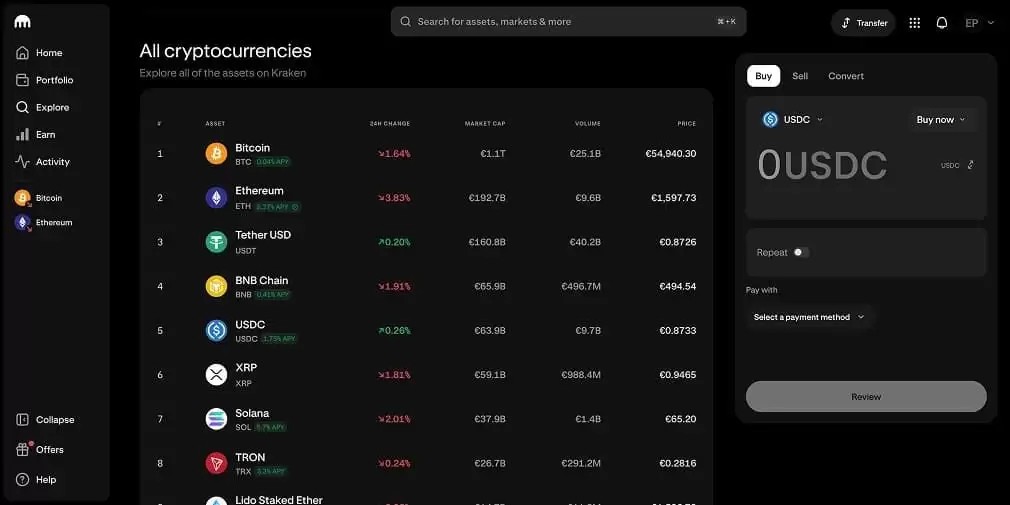The image size is (1010, 505).
Task: Select the Buy tab
Action: tap(763, 76)
